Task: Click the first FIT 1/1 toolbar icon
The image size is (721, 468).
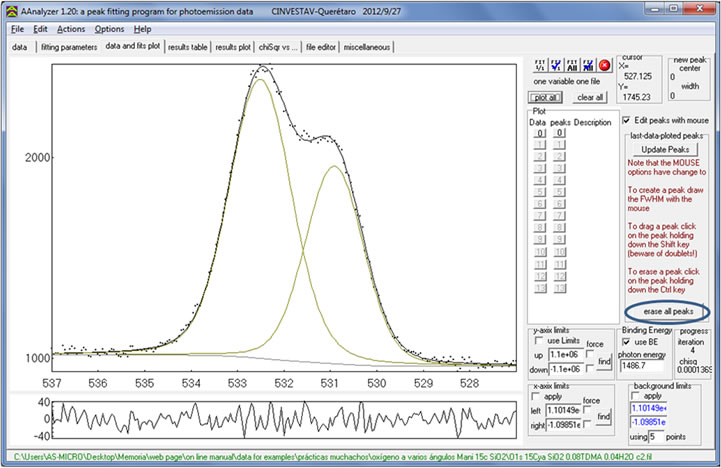Action: point(539,65)
